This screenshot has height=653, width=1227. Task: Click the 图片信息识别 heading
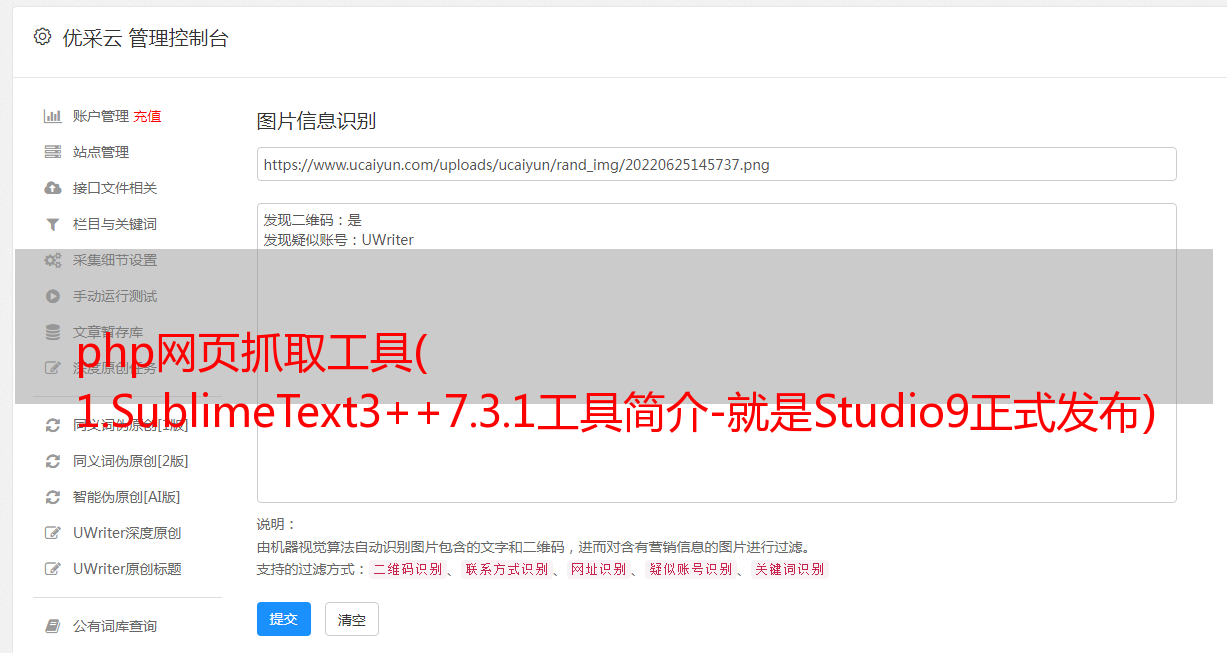316,122
